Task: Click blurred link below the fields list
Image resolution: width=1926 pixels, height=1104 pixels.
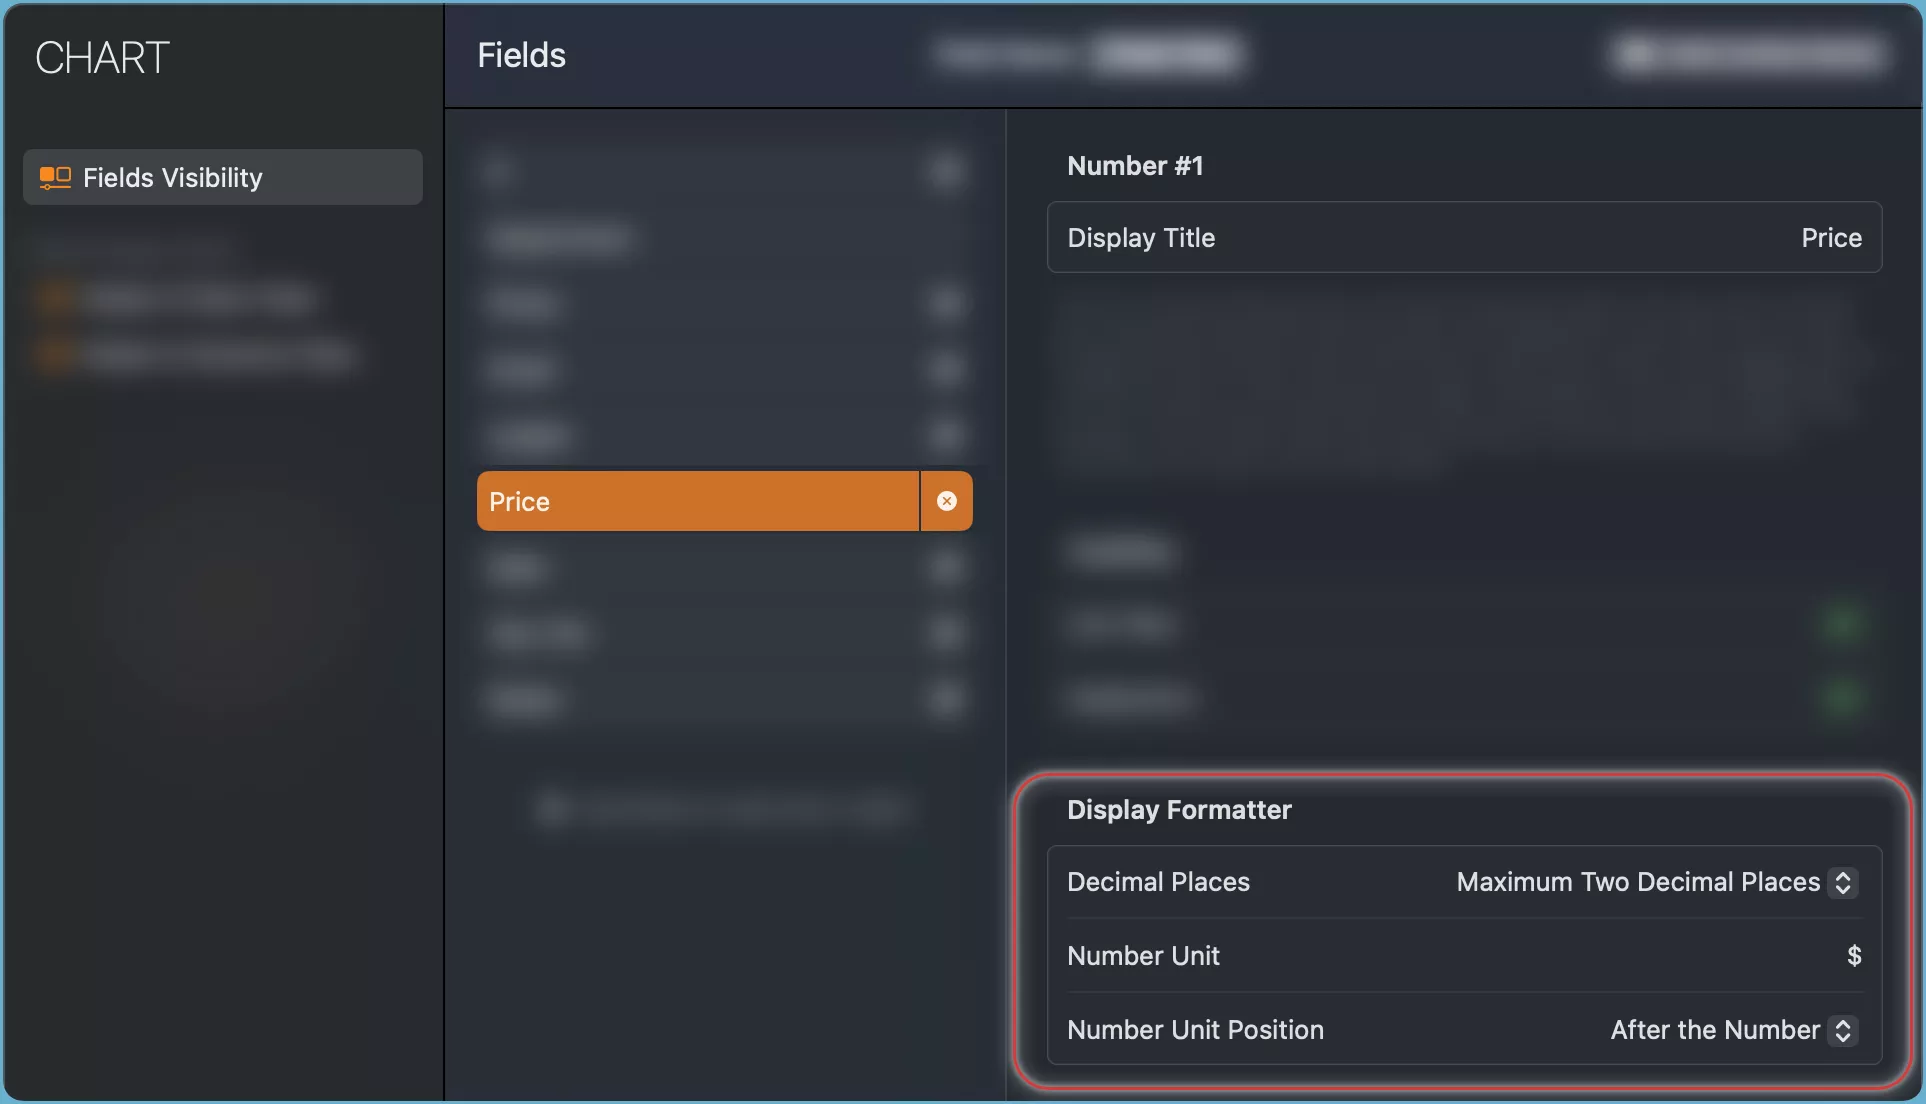Action: [720, 808]
